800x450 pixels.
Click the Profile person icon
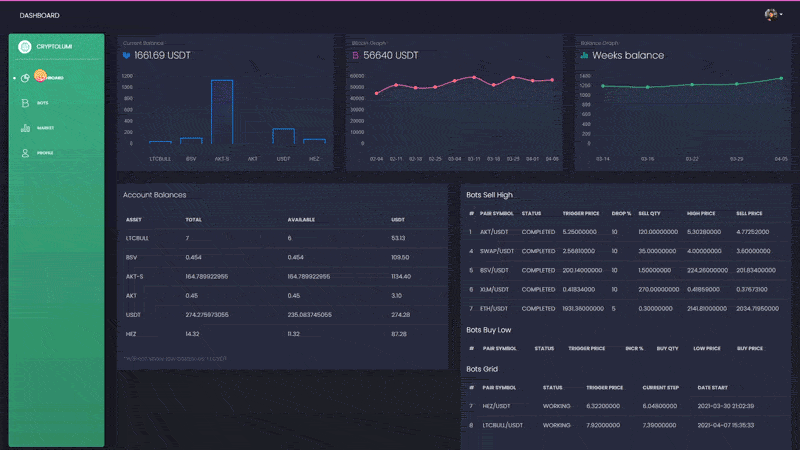pyautogui.click(x=25, y=153)
